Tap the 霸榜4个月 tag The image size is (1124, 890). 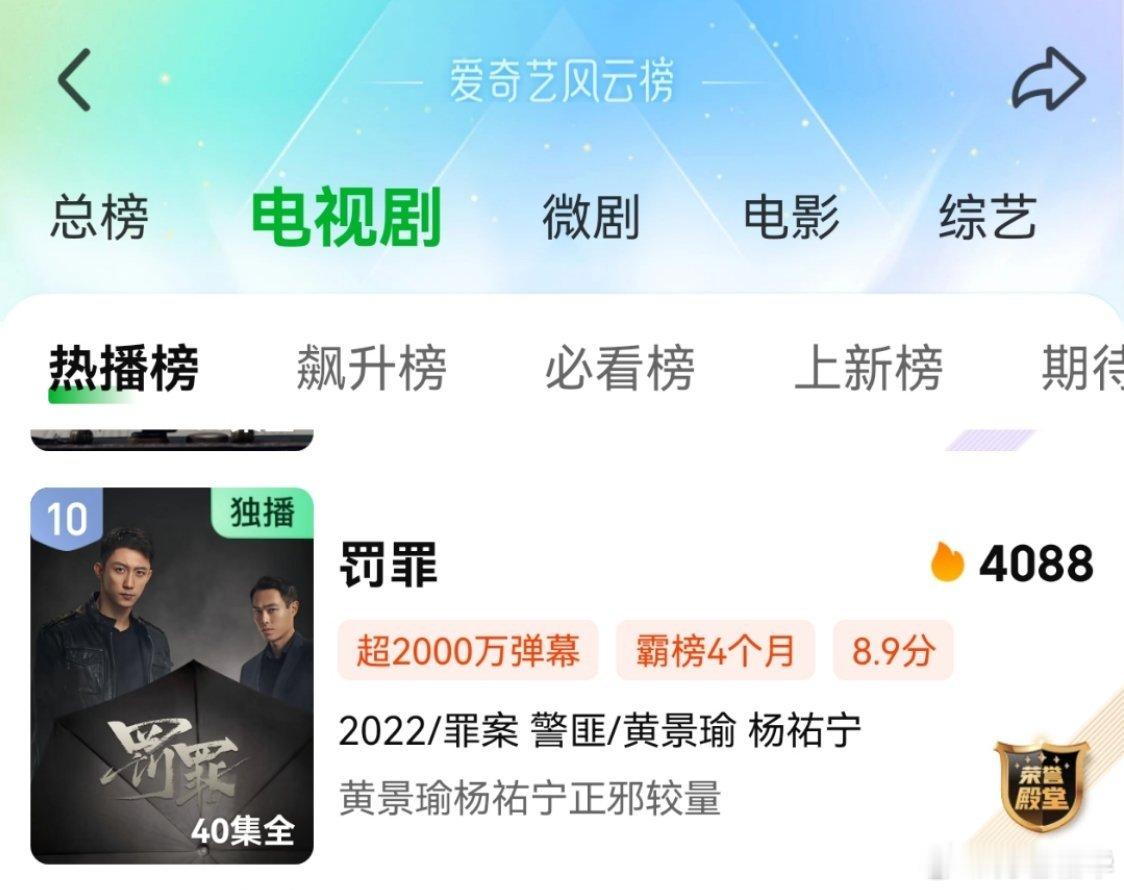click(715, 651)
